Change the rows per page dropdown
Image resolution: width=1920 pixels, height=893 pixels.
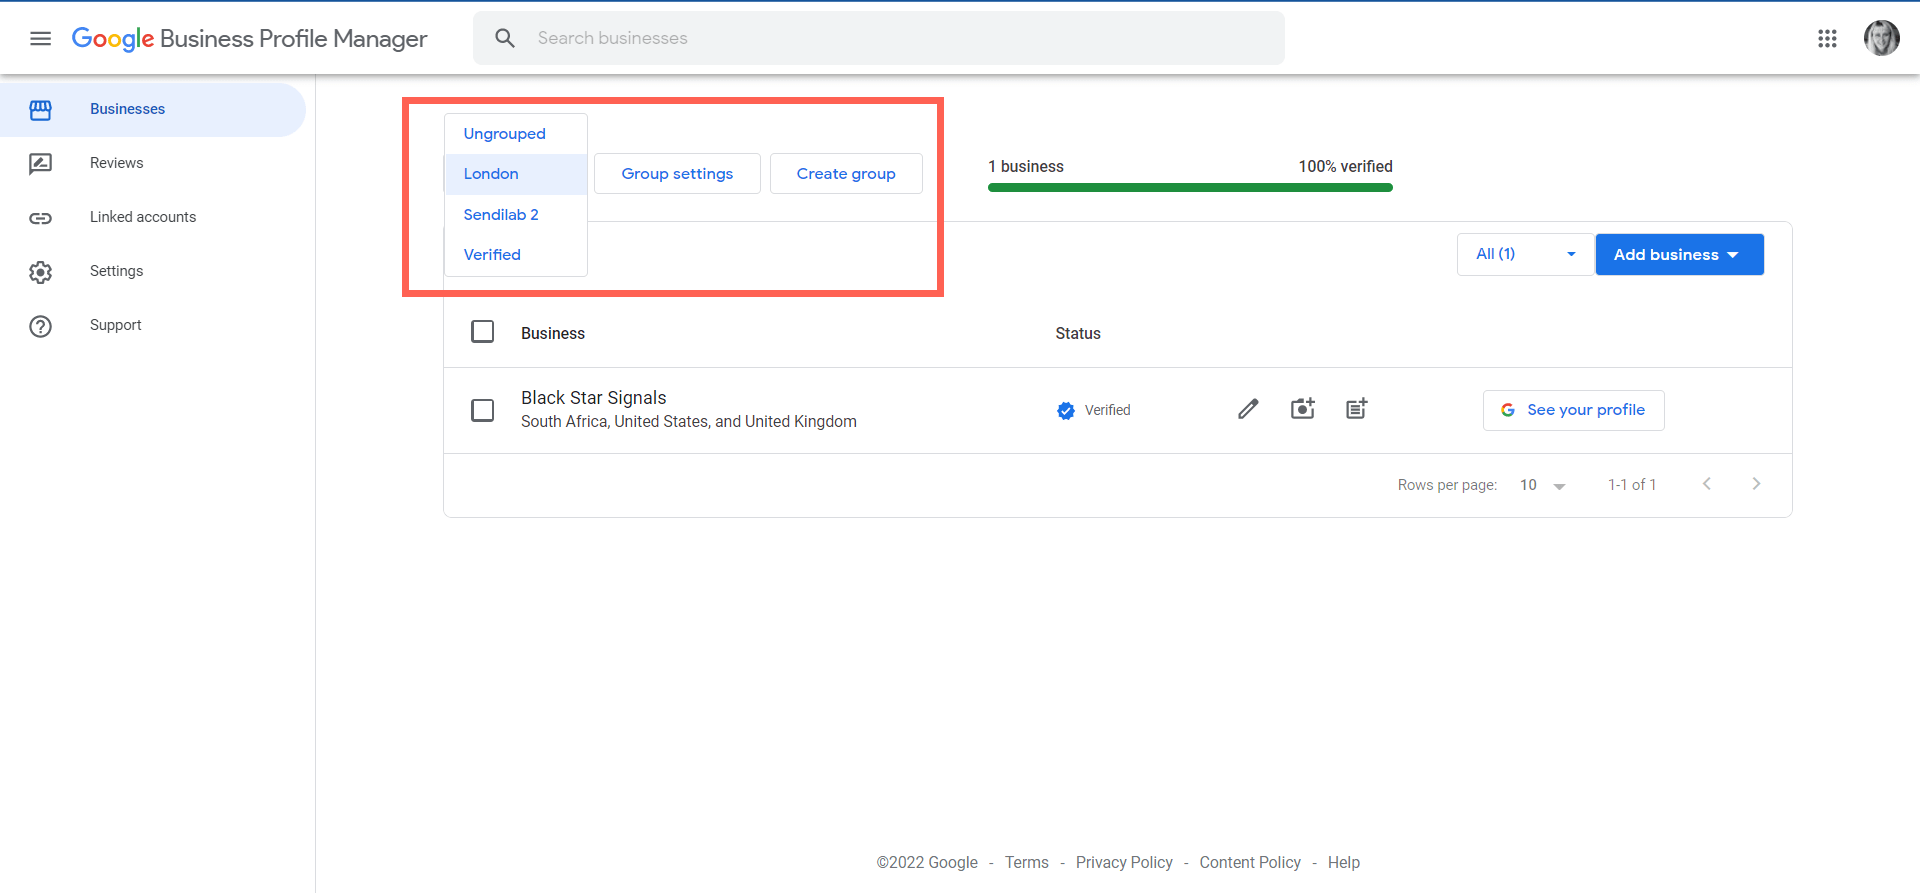point(1542,485)
